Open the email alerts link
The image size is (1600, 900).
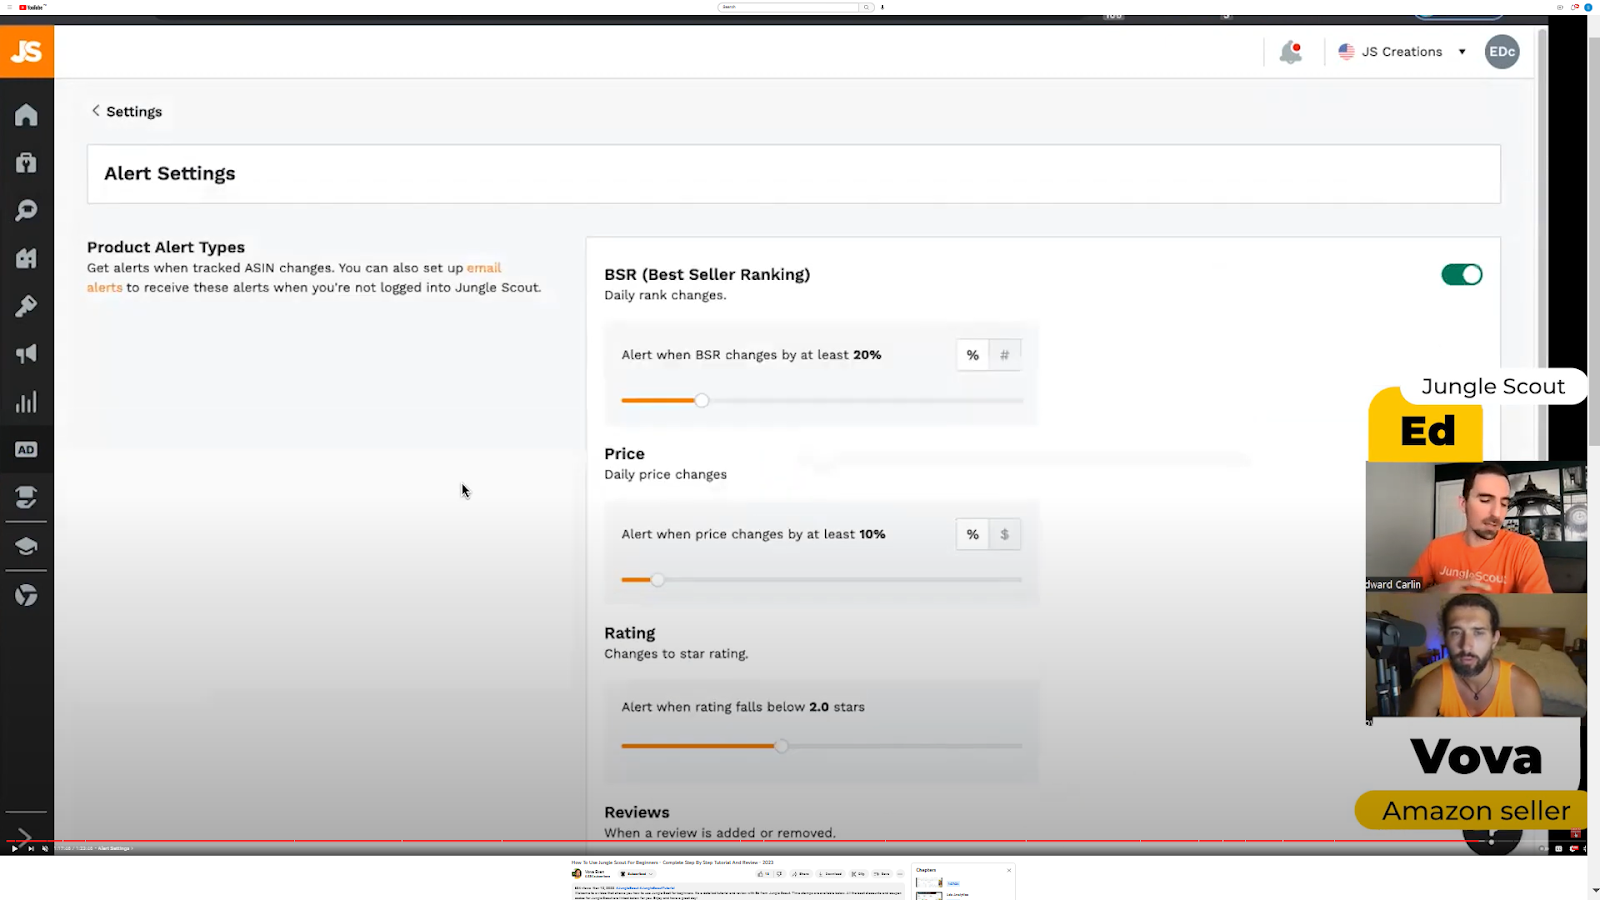[294, 278]
